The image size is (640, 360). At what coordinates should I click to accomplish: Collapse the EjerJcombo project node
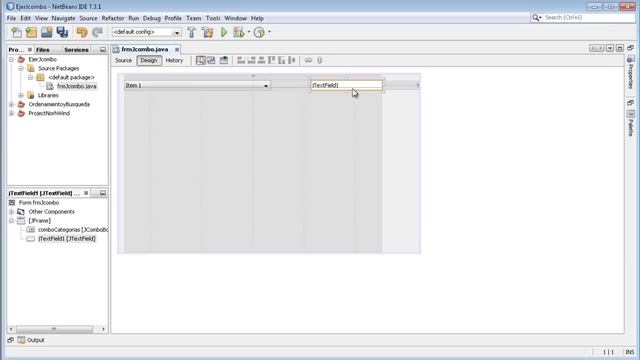click(x=12, y=60)
